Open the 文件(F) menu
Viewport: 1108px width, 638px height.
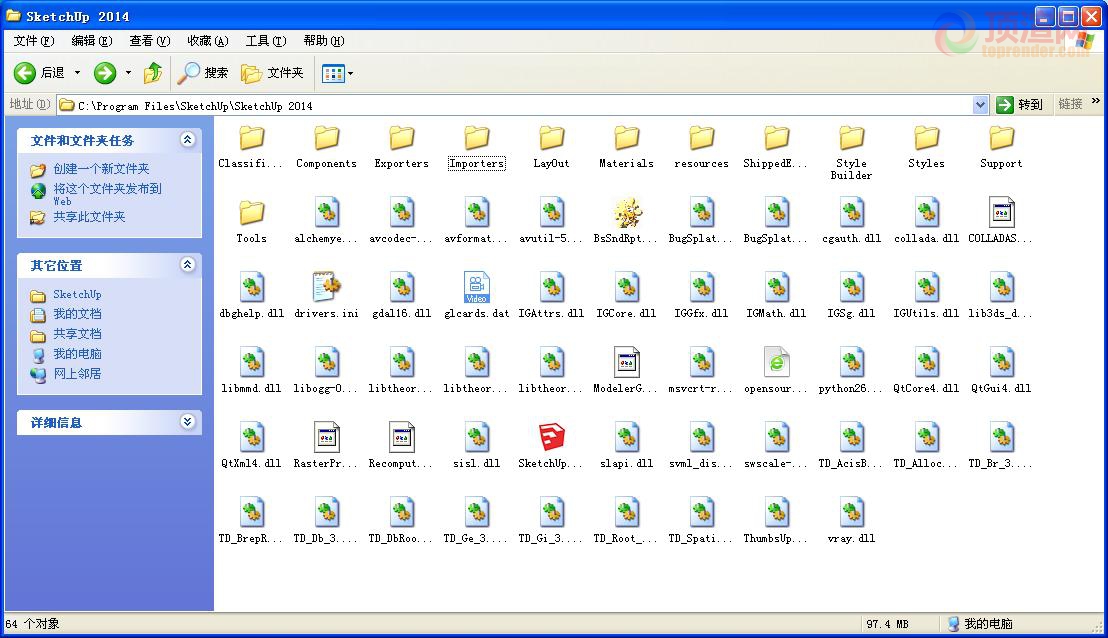[x=34, y=41]
